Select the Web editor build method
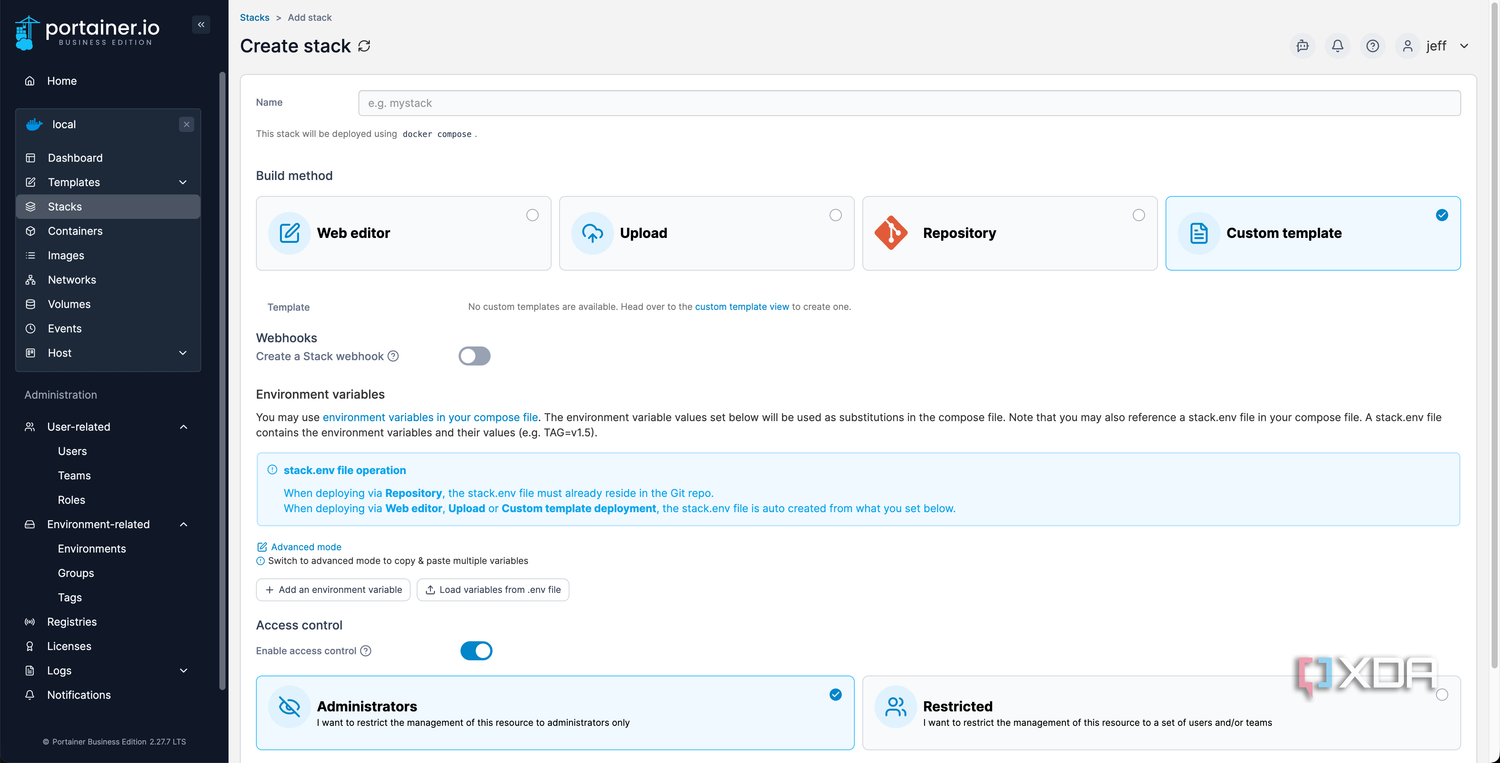This screenshot has height=763, width=1500. pyautogui.click(x=404, y=233)
